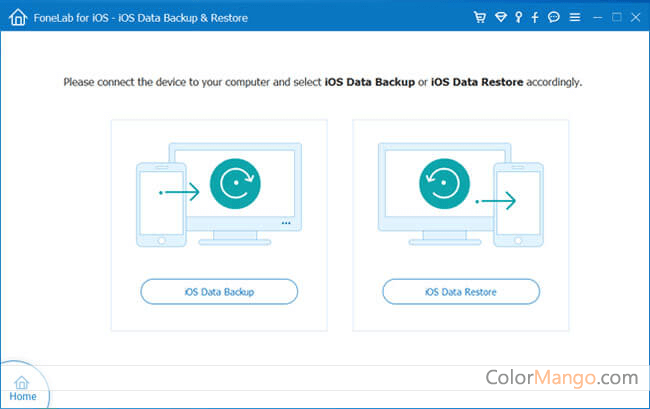
Task: Click the iOS Data Backup button
Action: coord(219,292)
